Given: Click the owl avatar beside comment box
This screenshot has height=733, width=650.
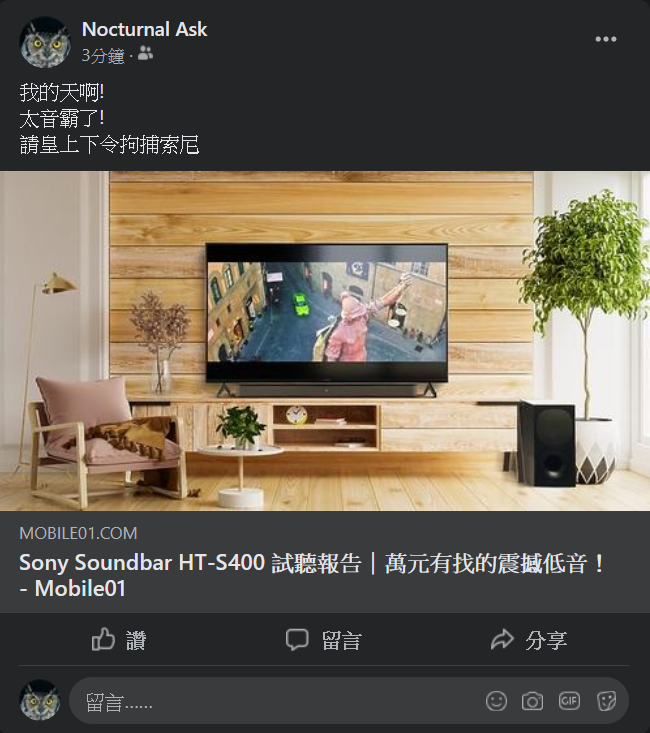Looking at the screenshot, I should point(40,700).
